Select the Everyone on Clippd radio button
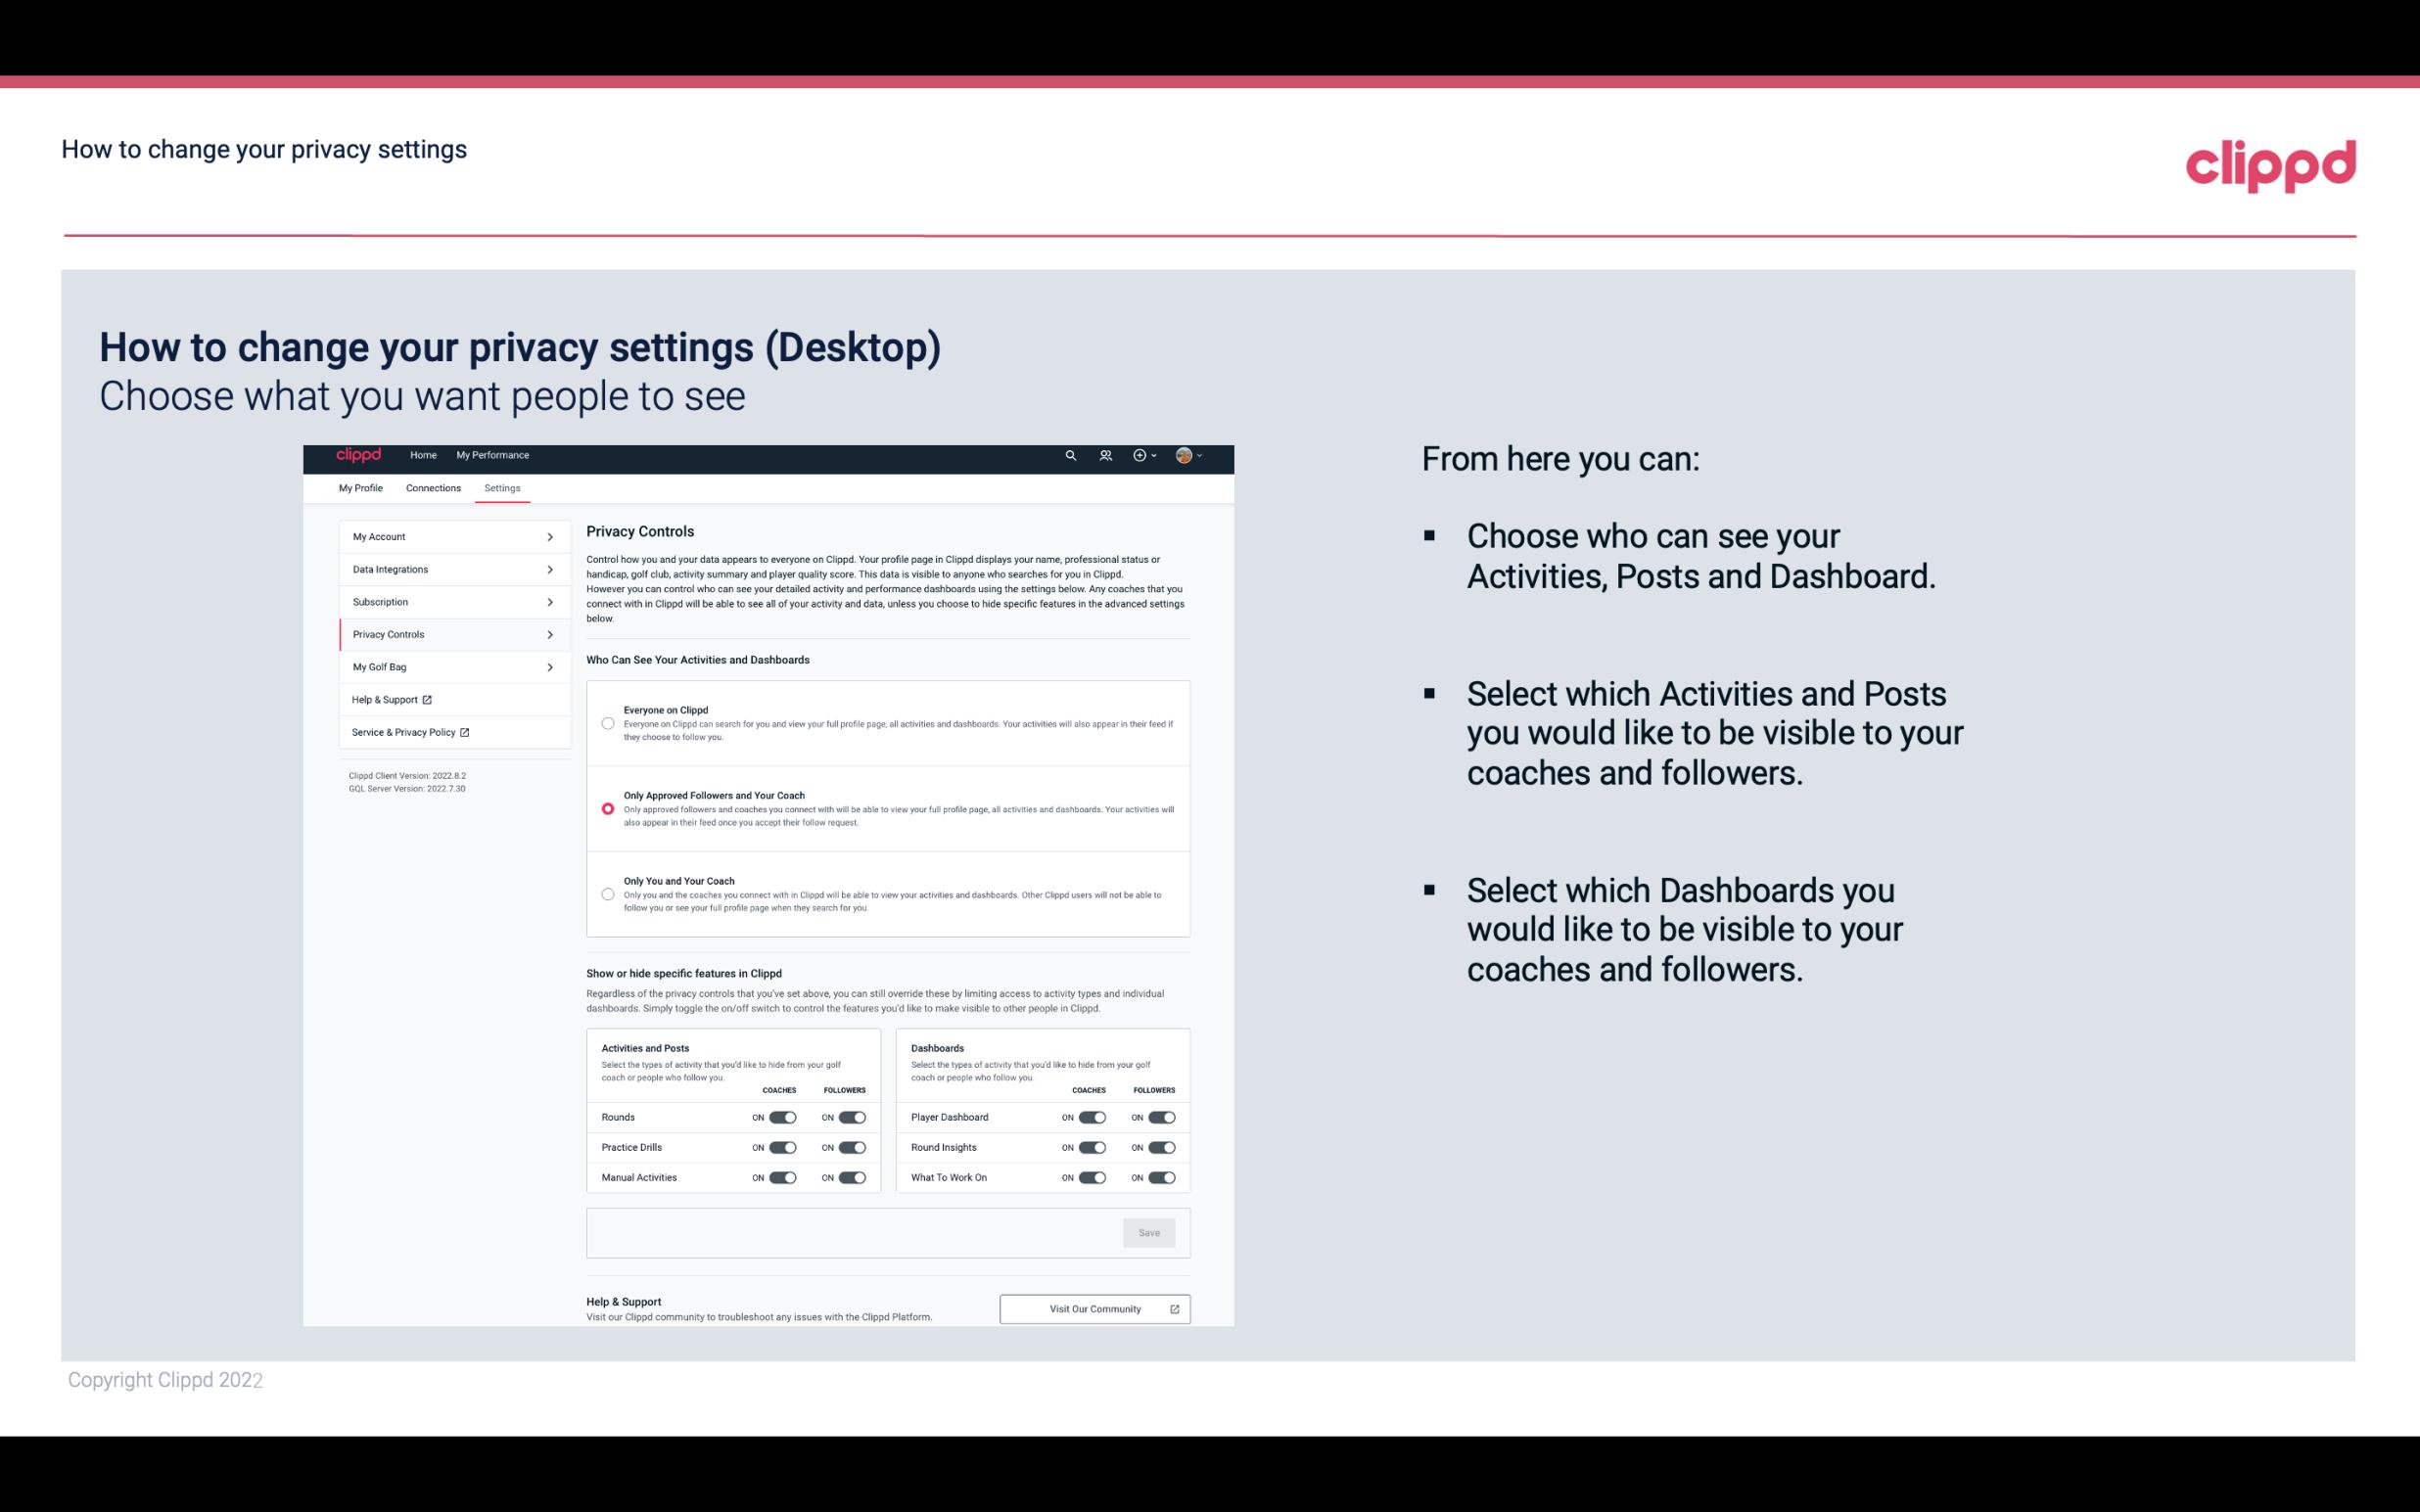This screenshot has height=1512, width=2420. [606, 721]
